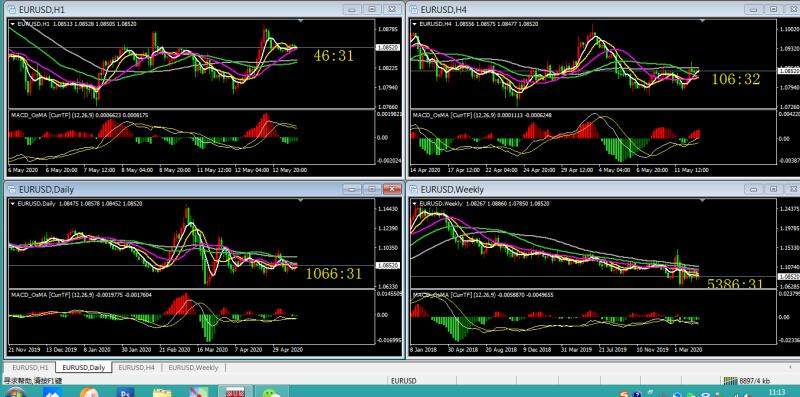Image resolution: width=800 pixels, height=397 pixels.
Task: Click the 46:31 countdown in H1 chart
Action: point(334,56)
